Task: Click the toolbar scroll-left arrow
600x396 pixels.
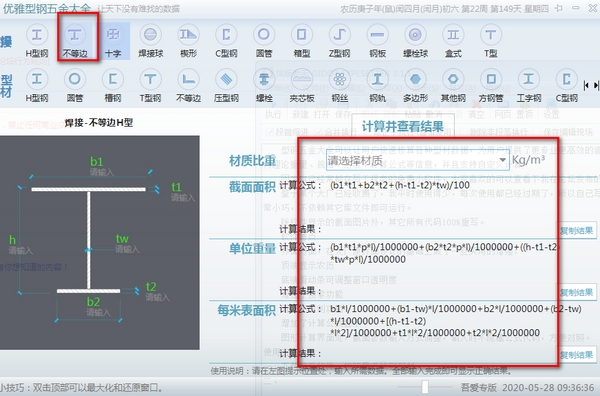Action: pos(586,86)
